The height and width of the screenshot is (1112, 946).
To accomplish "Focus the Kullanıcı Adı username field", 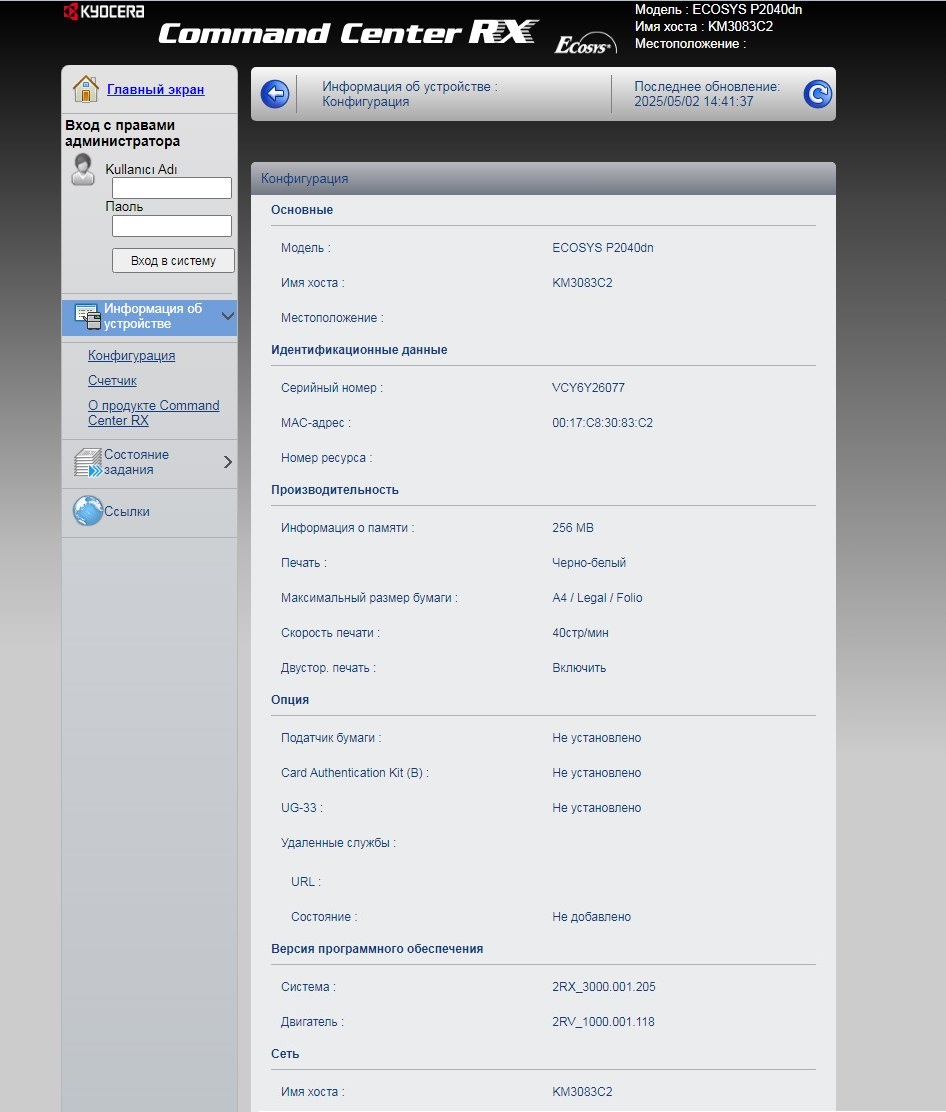I will [172, 188].
